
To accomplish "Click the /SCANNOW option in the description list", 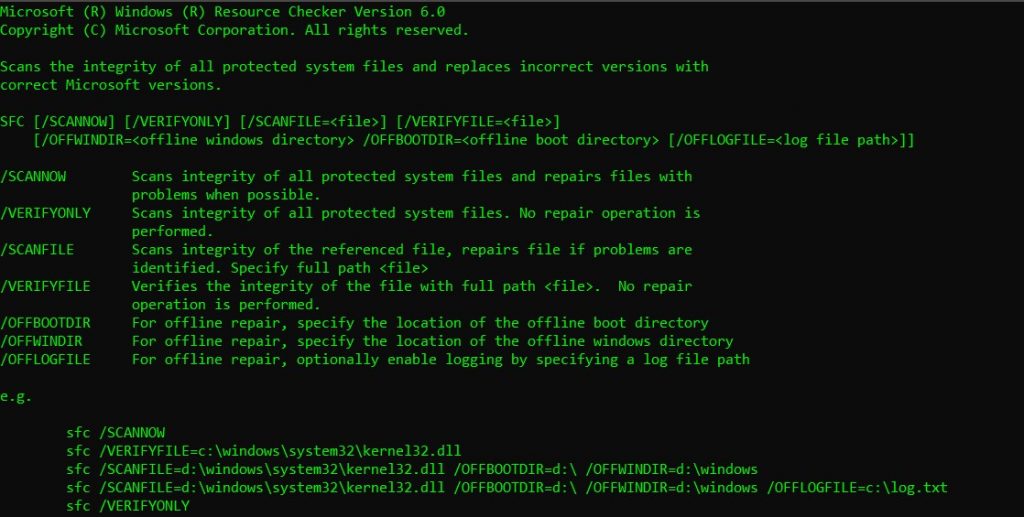I will point(33,176).
